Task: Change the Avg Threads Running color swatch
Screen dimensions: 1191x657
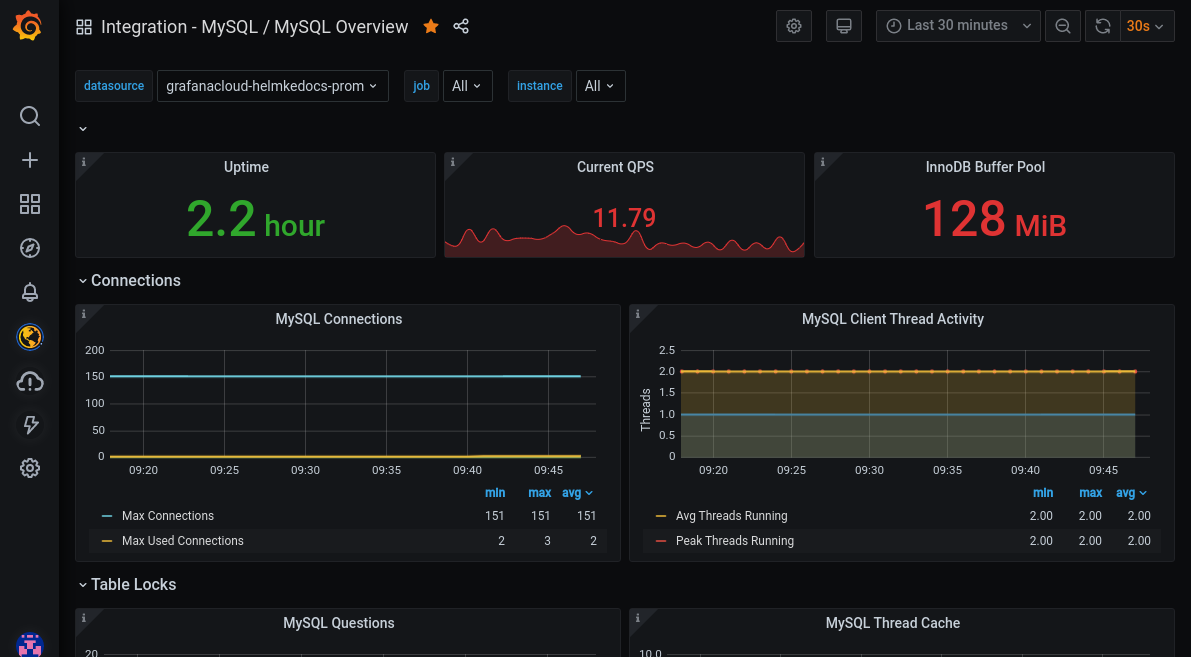Action: pyautogui.click(x=661, y=516)
